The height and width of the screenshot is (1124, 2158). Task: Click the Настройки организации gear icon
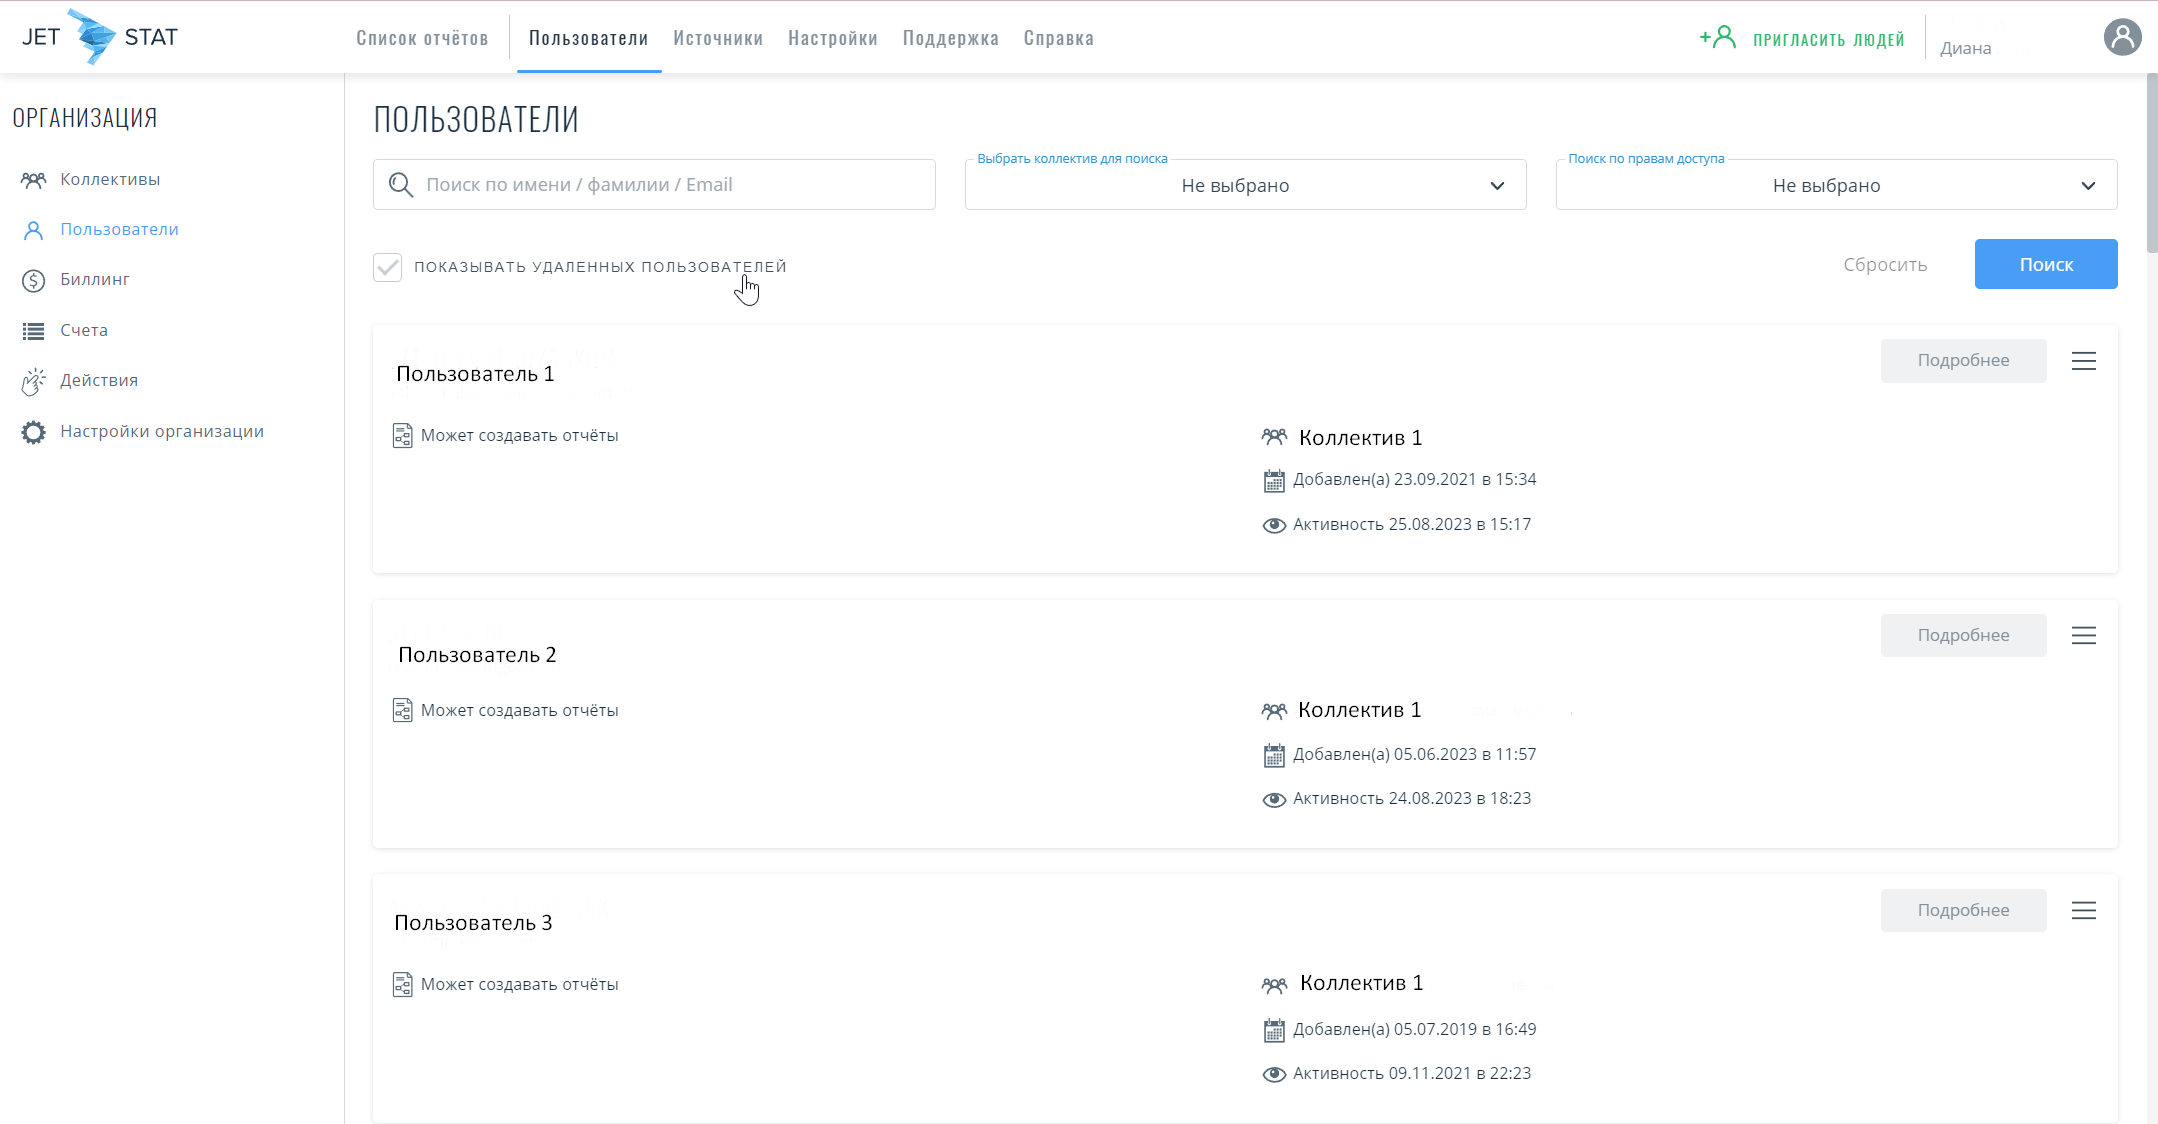pyautogui.click(x=33, y=432)
